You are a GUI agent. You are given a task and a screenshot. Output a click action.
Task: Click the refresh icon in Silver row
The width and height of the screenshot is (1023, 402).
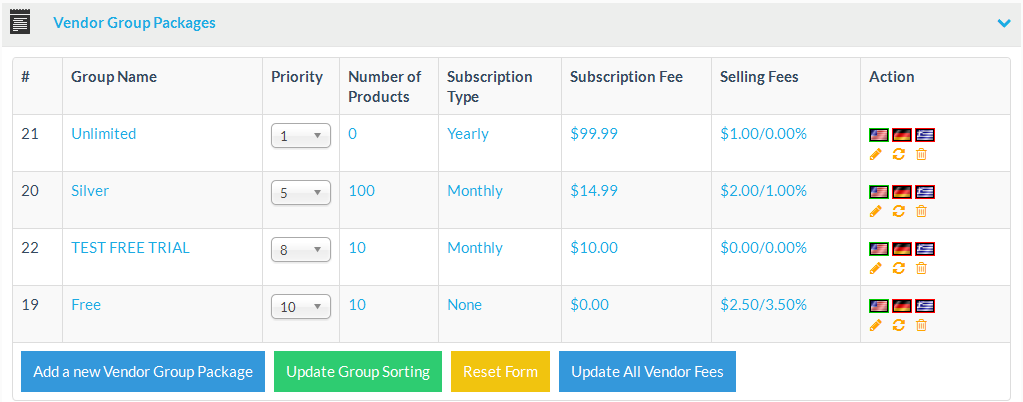coord(898,211)
